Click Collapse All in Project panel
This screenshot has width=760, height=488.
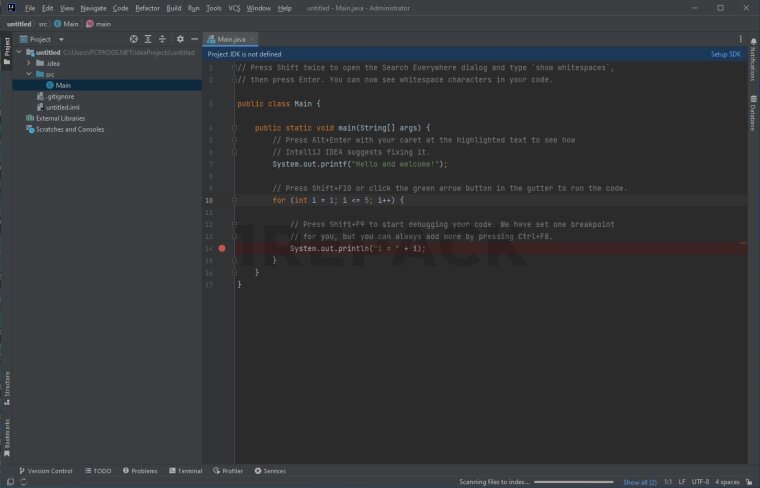coord(163,39)
